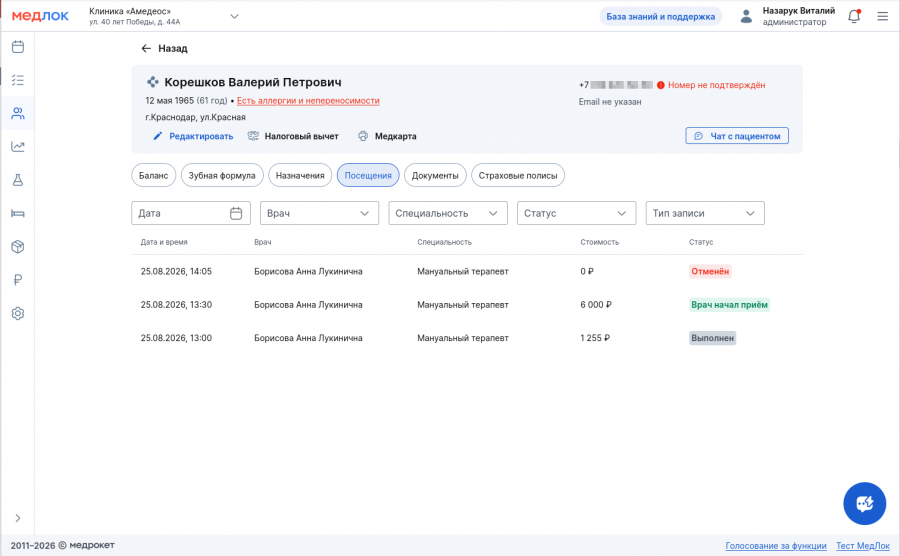The image size is (900, 556).
Task: Open the floating chat support button
Action: click(864, 503)
